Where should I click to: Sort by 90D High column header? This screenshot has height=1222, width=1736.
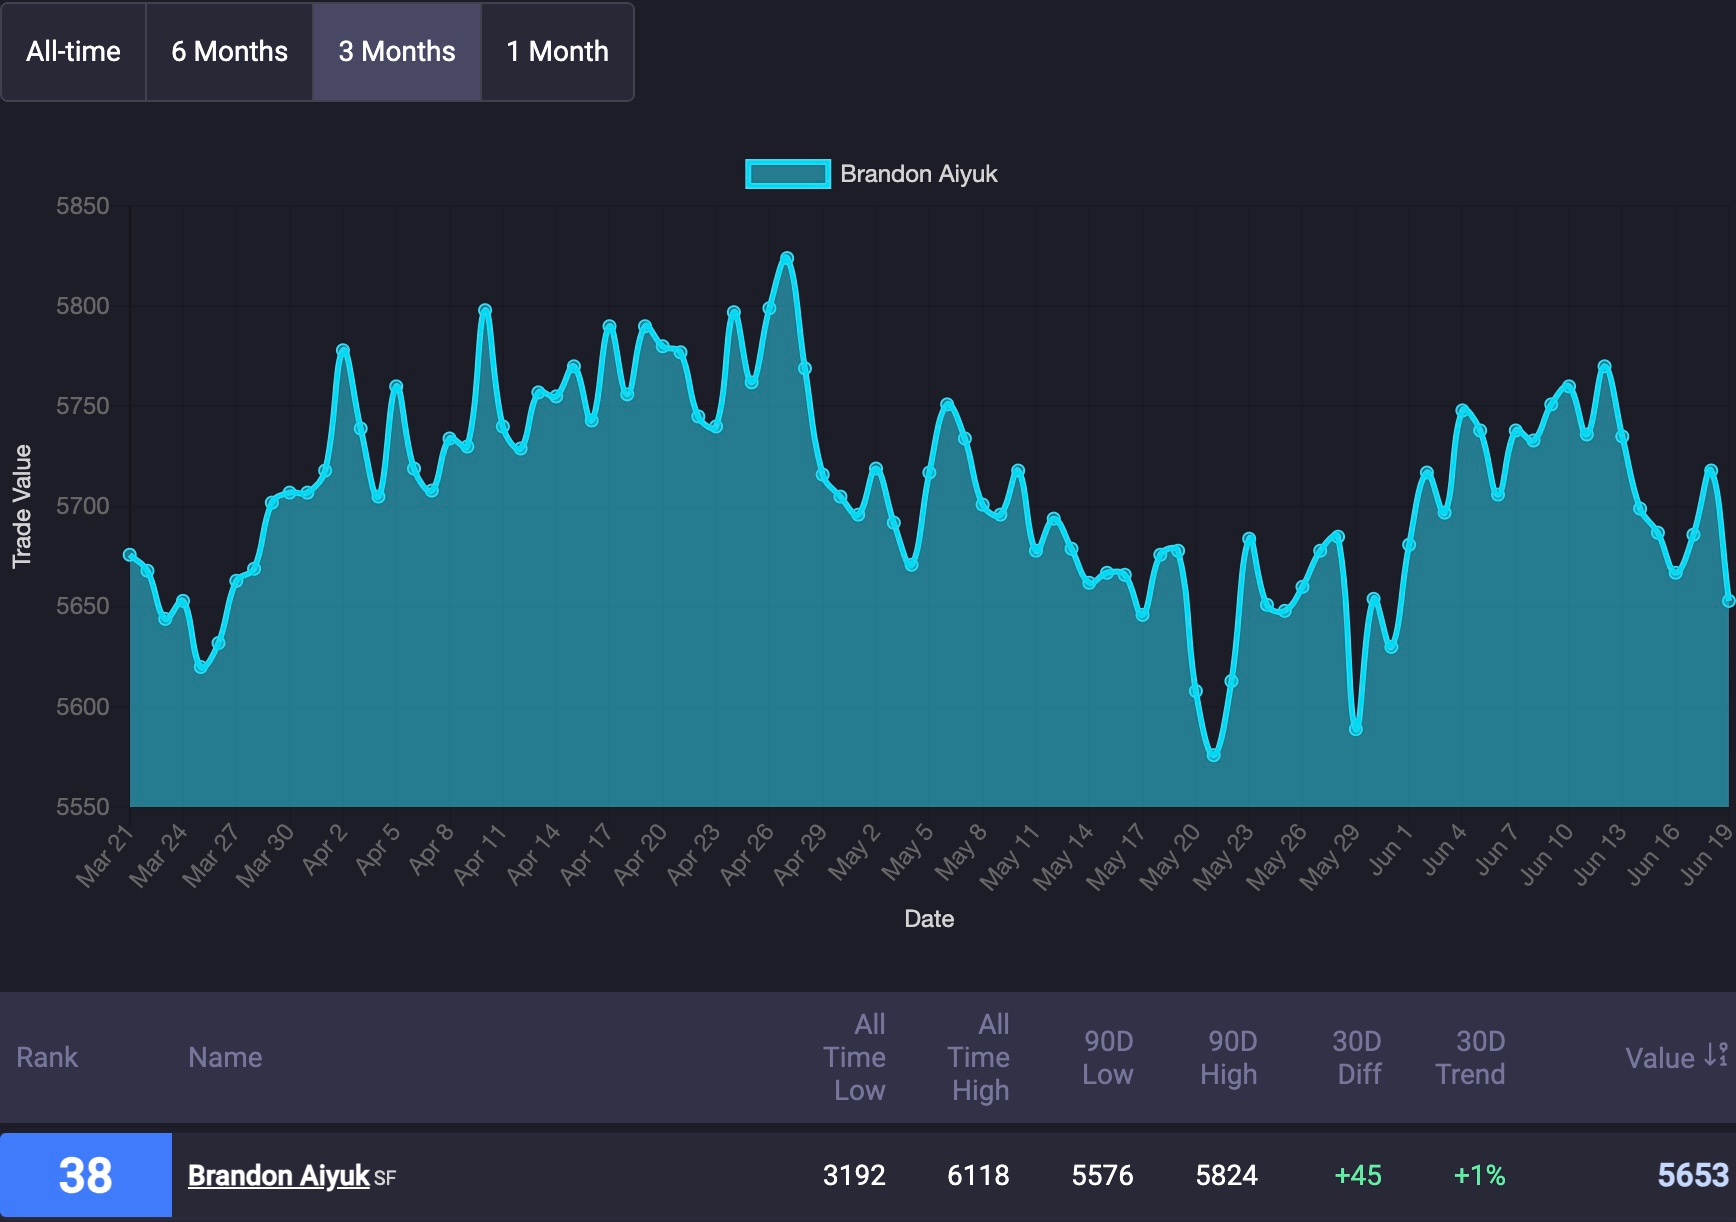1230,1057
